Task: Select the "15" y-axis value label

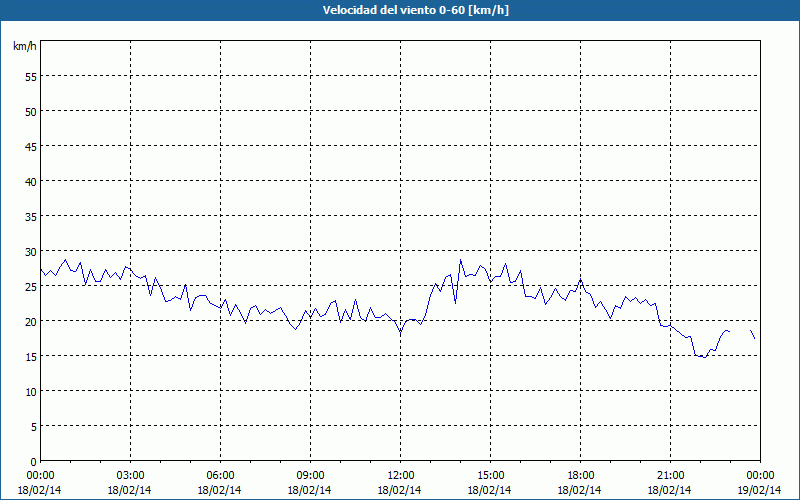Action: click(31, 357)
